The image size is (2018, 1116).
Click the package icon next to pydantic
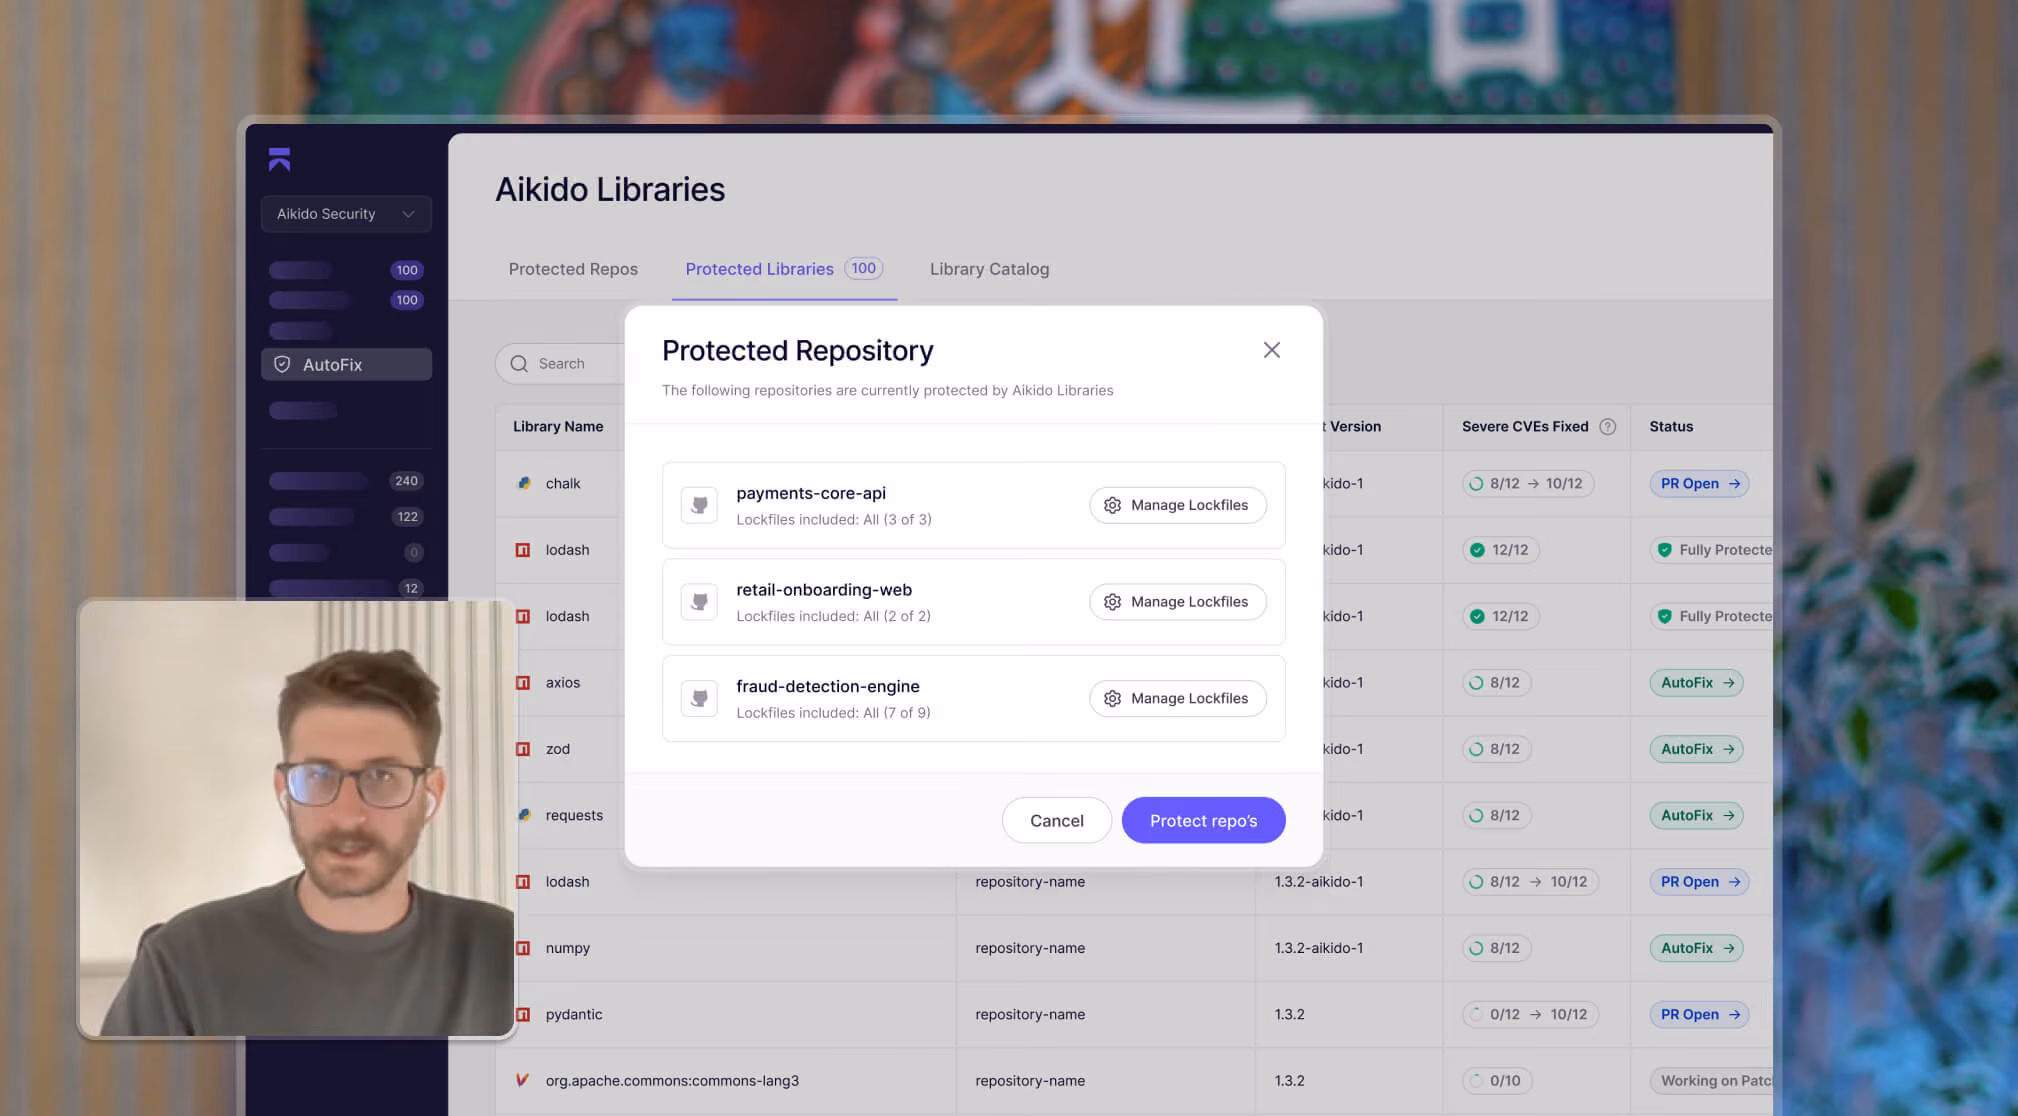point(522,1014)
